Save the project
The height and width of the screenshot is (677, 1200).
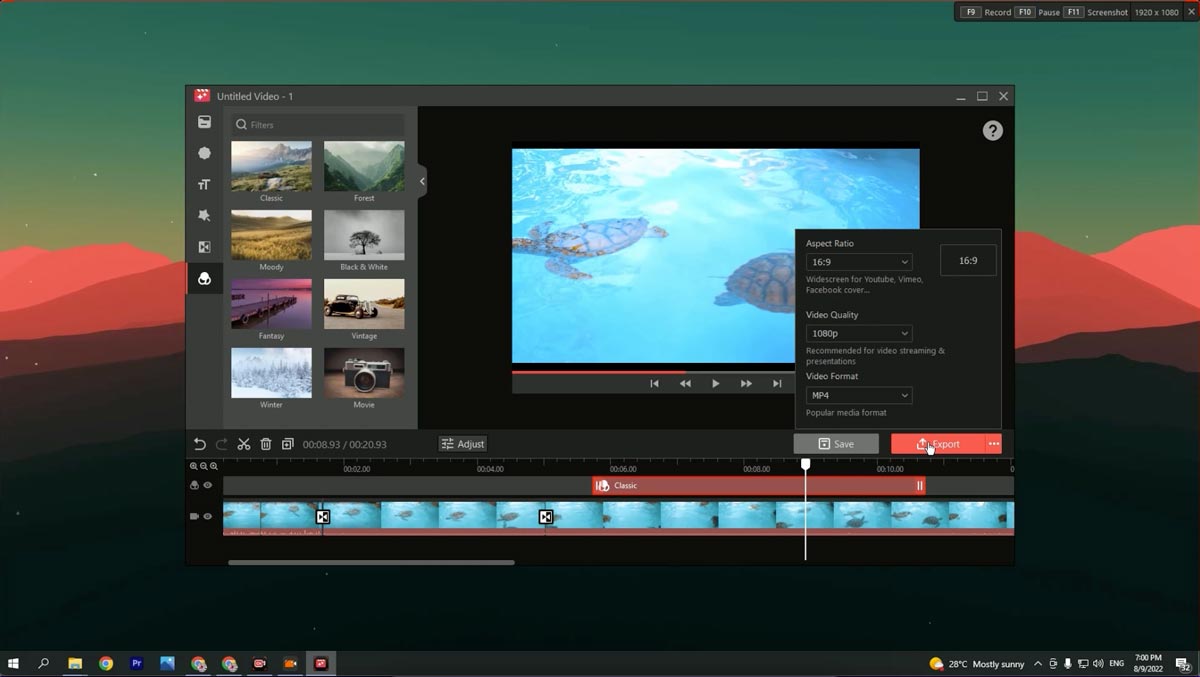tap(836, 443)
